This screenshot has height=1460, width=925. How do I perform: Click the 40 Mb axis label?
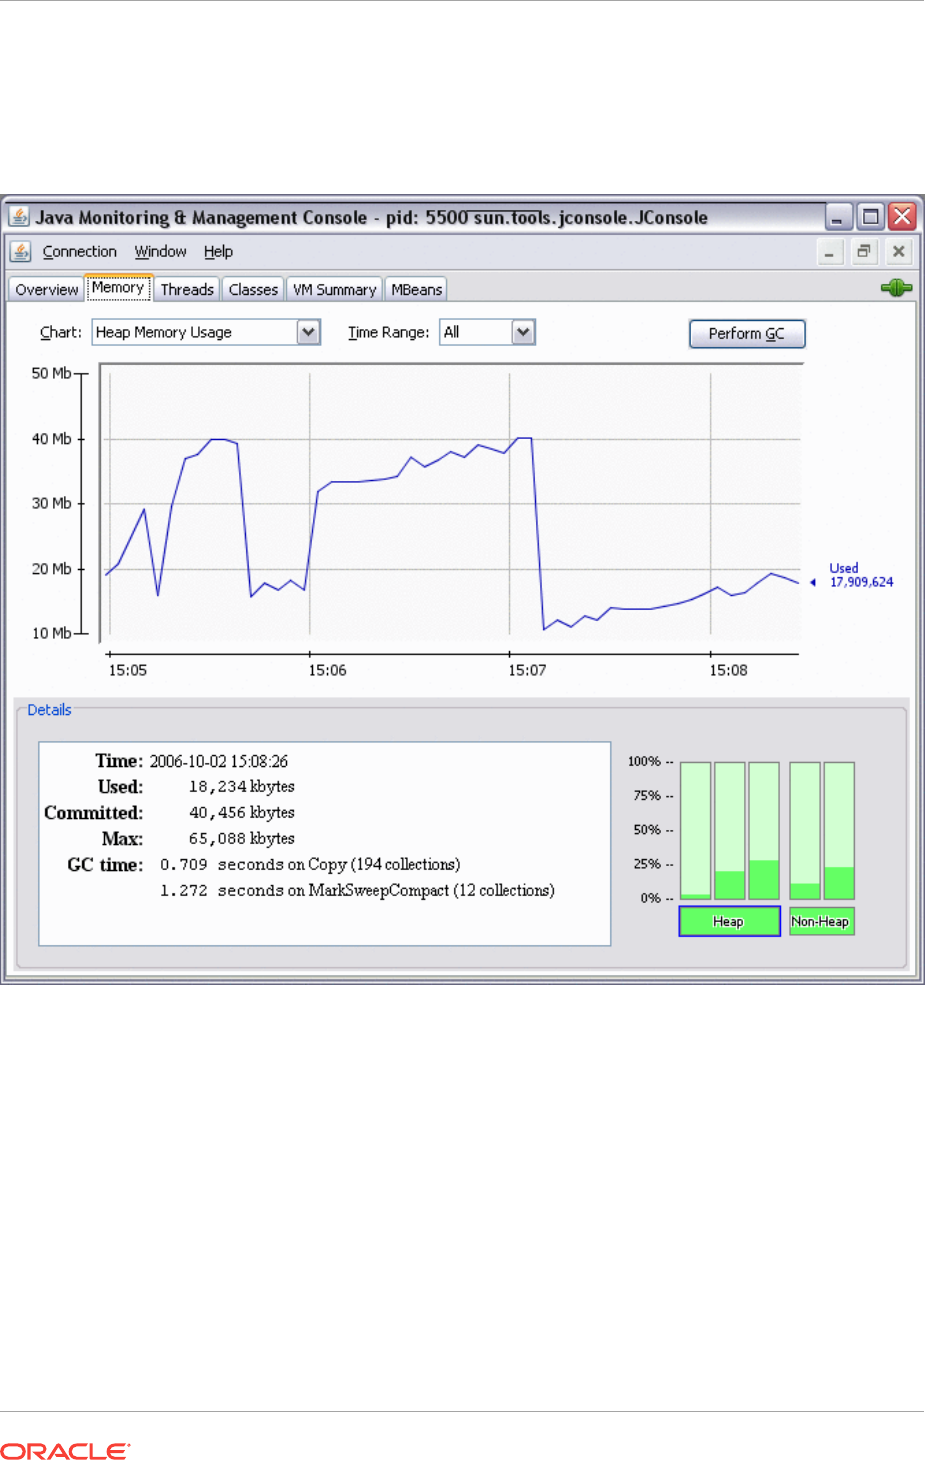[51, 439]
